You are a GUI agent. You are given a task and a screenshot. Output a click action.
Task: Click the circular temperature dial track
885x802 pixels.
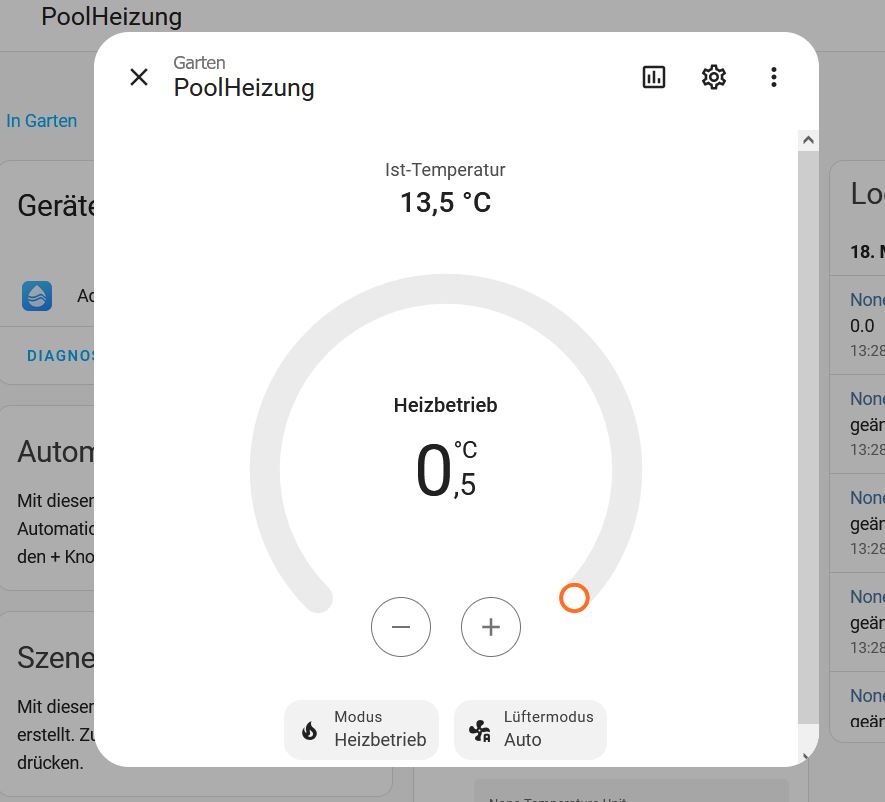tap(446, 289)
